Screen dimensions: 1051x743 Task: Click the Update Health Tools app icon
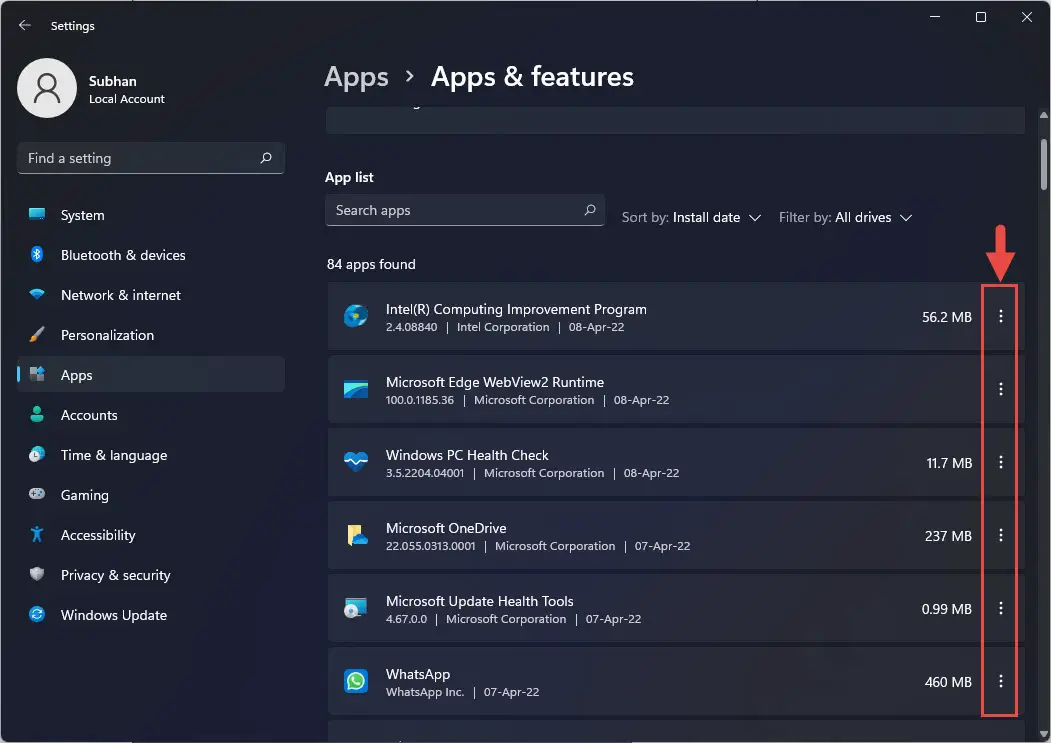click(356, 608)
